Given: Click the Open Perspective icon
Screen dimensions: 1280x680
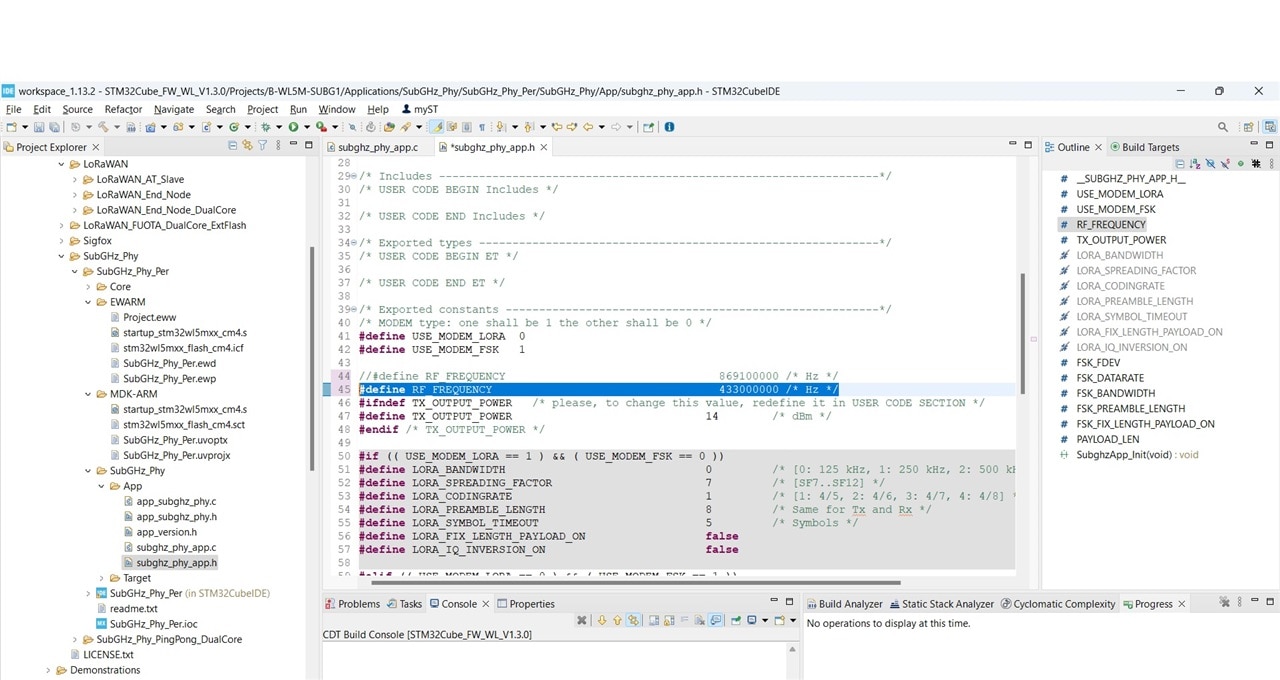Looking at the screenshot, I should [x=1248, y=127].
